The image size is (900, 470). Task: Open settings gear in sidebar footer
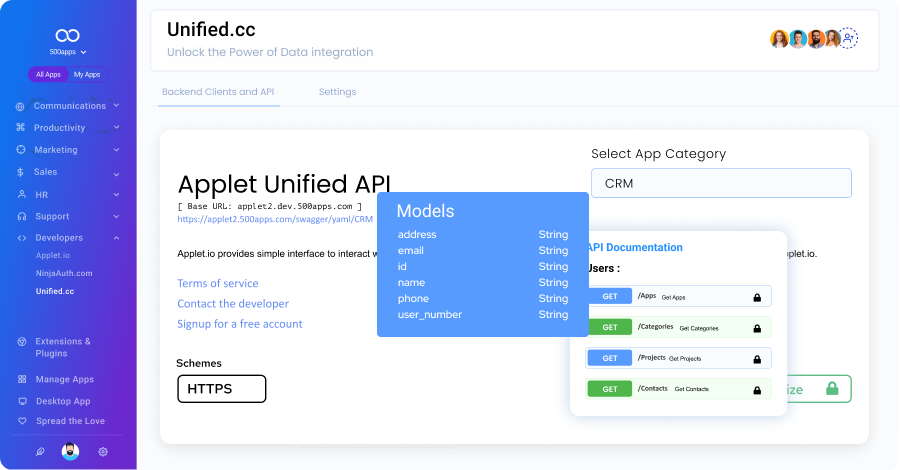point(103,451)
